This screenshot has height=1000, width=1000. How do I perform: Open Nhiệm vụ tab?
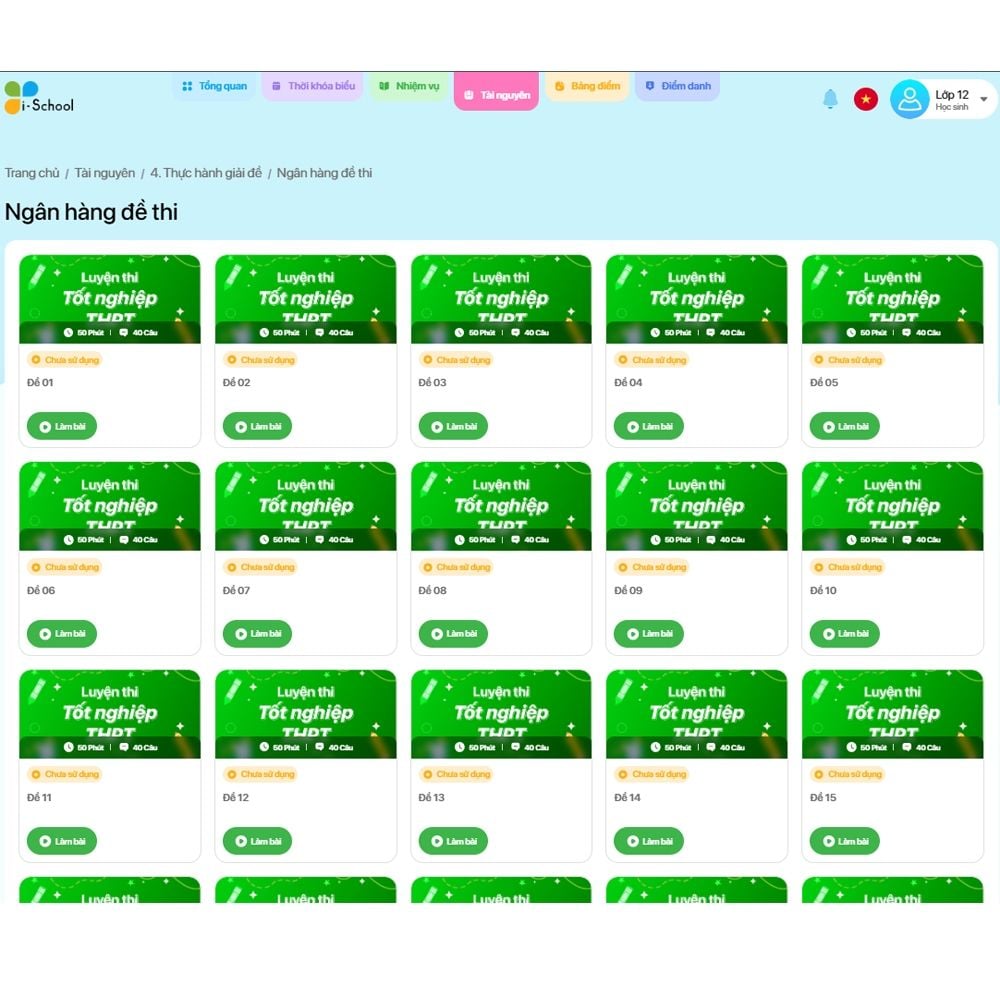[x=409, y=86]
